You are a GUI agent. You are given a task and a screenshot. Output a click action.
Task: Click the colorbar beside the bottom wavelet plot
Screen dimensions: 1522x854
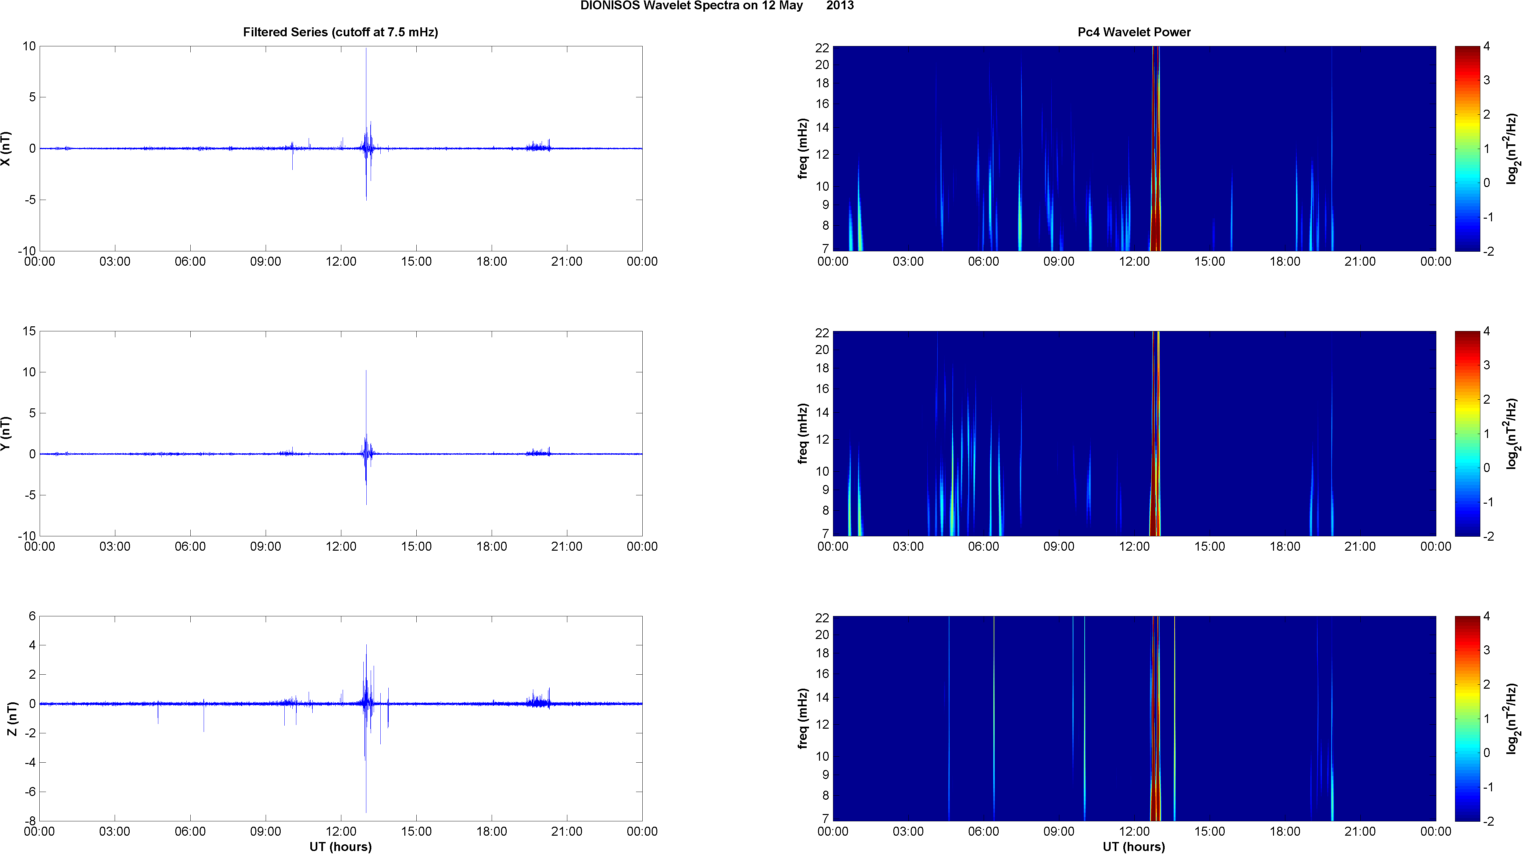(x=1466, y=718)
